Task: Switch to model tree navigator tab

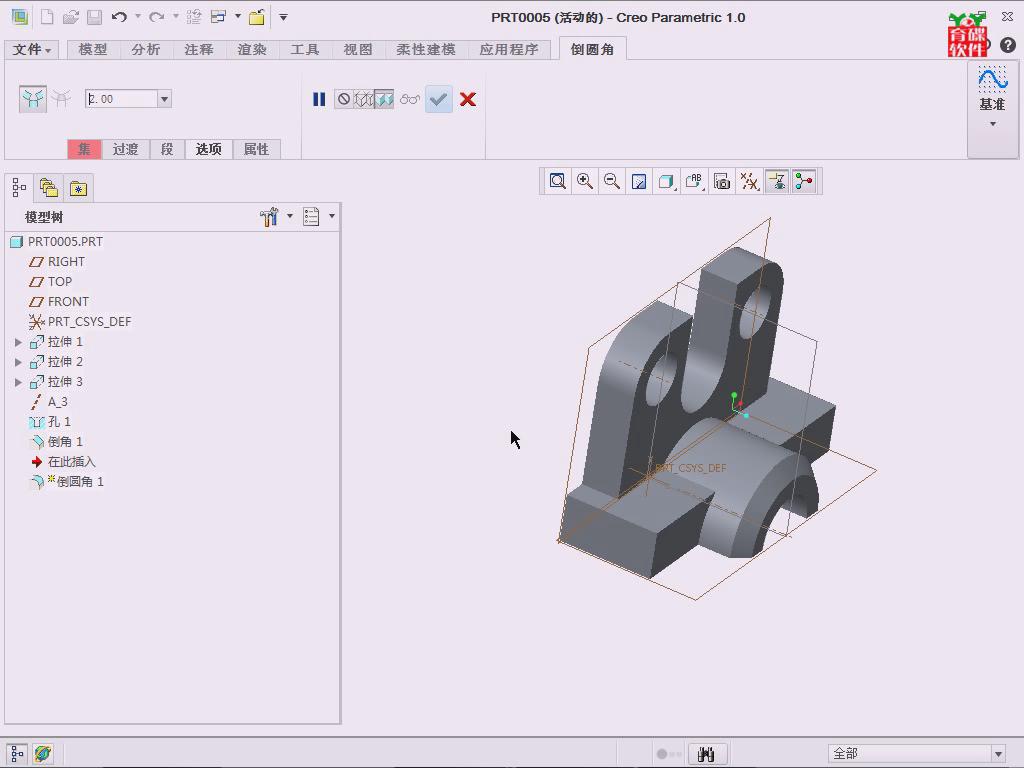Action: click(x=19, y=188)
